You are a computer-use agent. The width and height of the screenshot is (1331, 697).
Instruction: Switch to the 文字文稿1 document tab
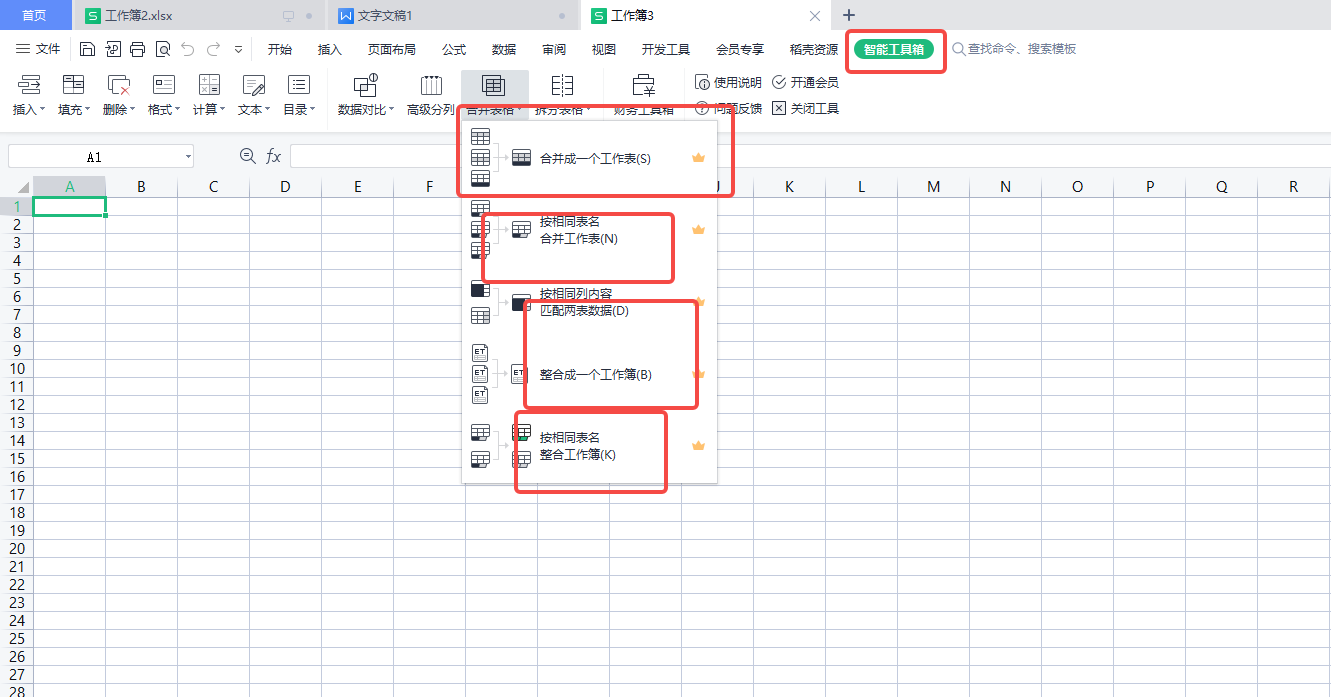pyautogui.click(x=452, y=15)
